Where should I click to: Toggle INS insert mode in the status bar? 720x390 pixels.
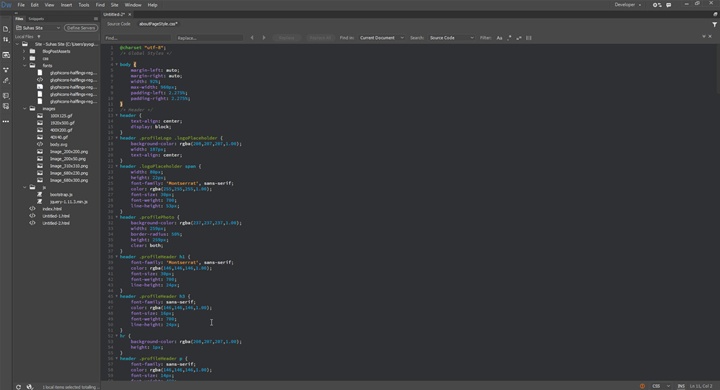click(x=681, y=386)
